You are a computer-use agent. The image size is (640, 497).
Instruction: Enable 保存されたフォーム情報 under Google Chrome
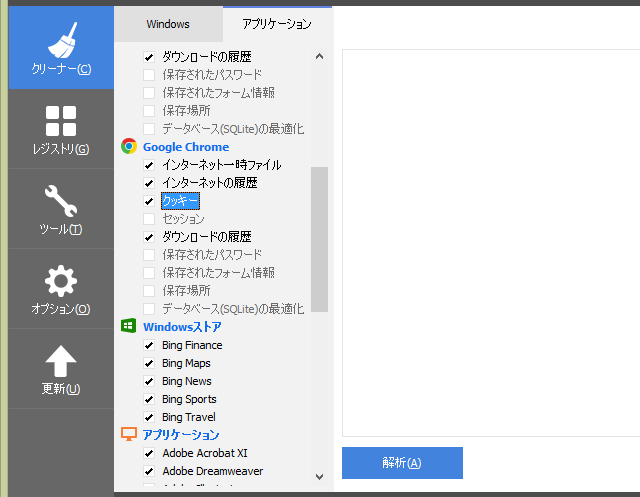(149, 273)
